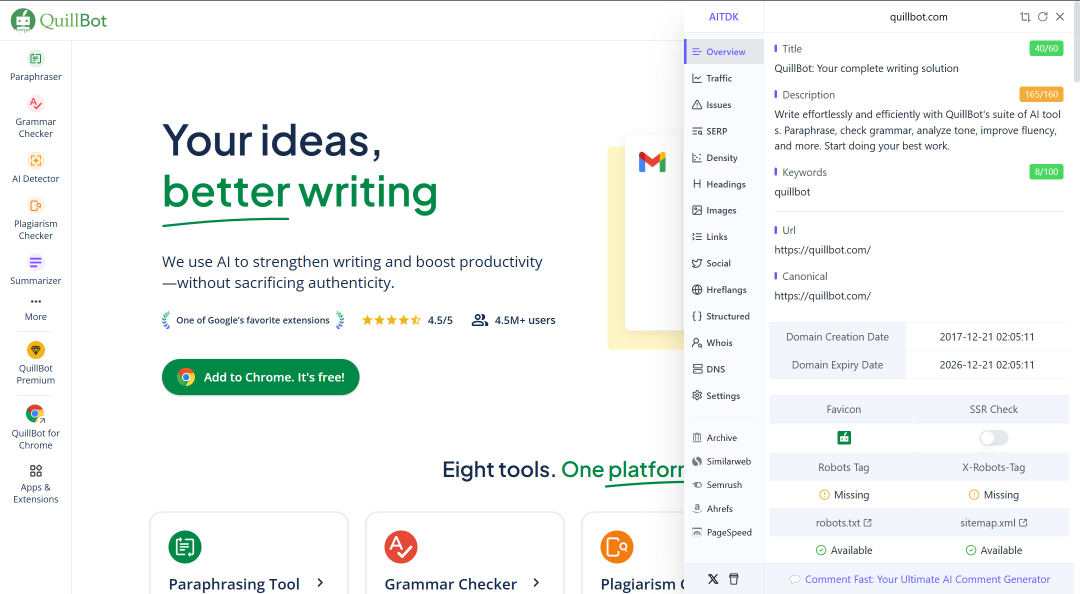Screen dimensions: 1080x594
Task: Open the Whois tab in AITDK
Action: point(724,342)
